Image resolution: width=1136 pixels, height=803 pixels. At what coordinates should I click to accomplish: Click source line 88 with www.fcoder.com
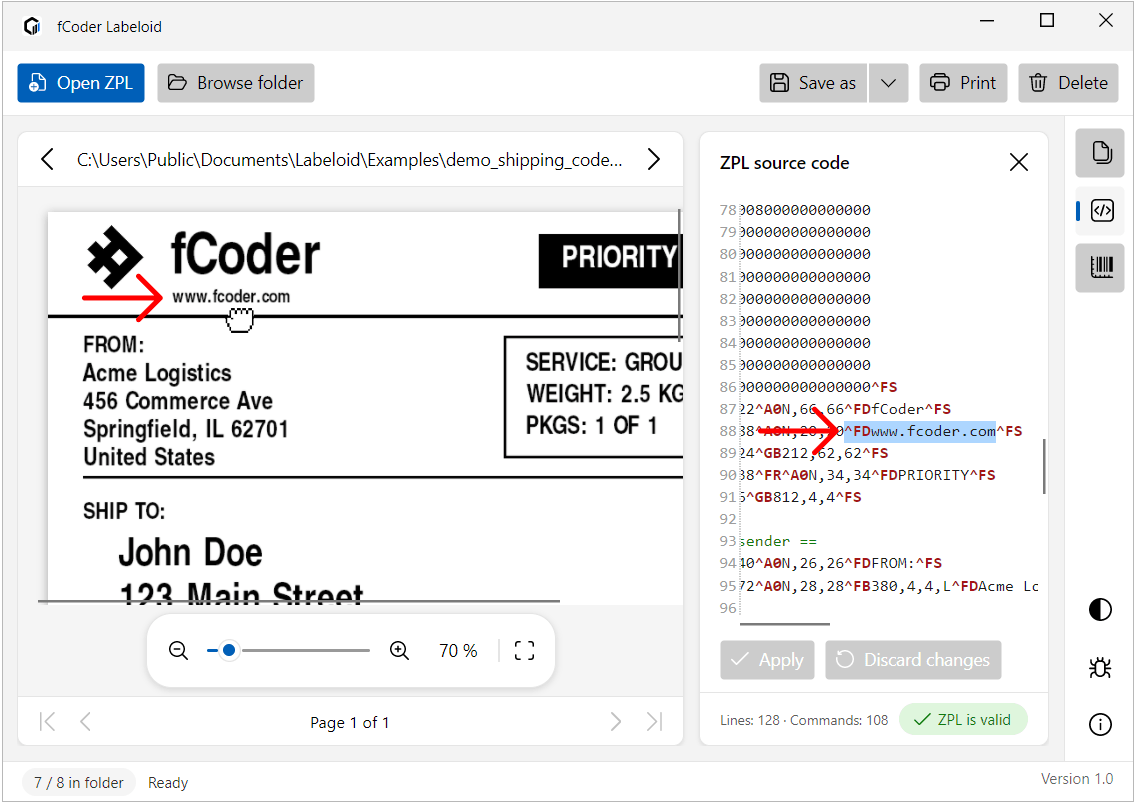point(880,431)
